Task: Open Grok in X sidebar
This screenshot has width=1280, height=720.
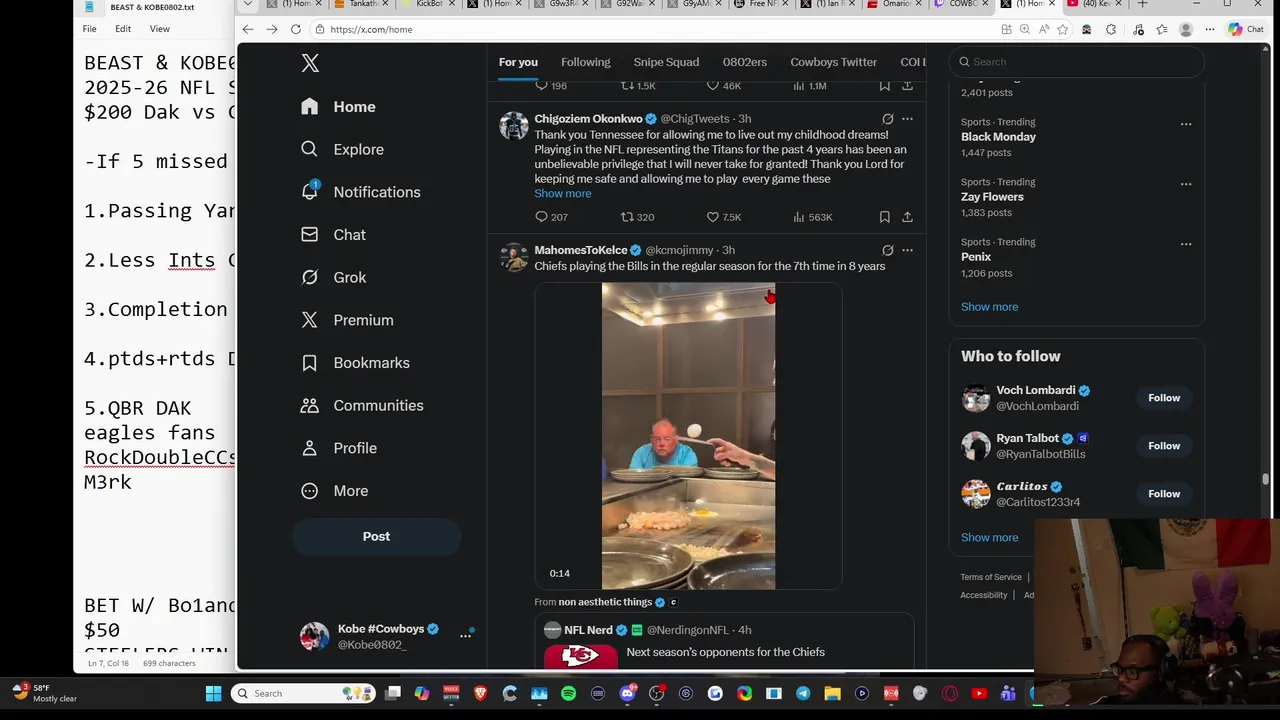Action: point(333,277)
